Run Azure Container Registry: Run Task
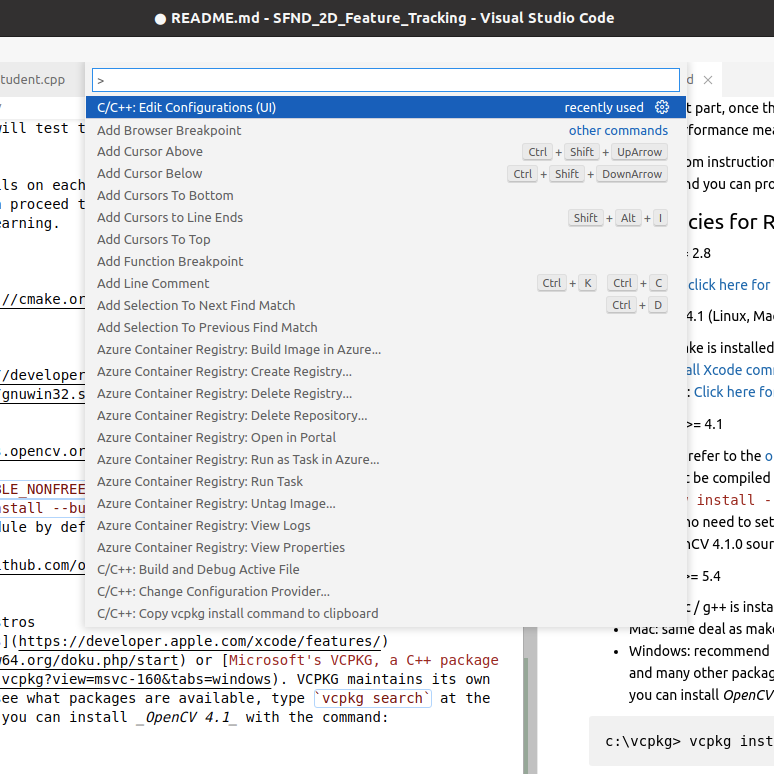Viewport: 774px width, 774px height. (386, 481)
